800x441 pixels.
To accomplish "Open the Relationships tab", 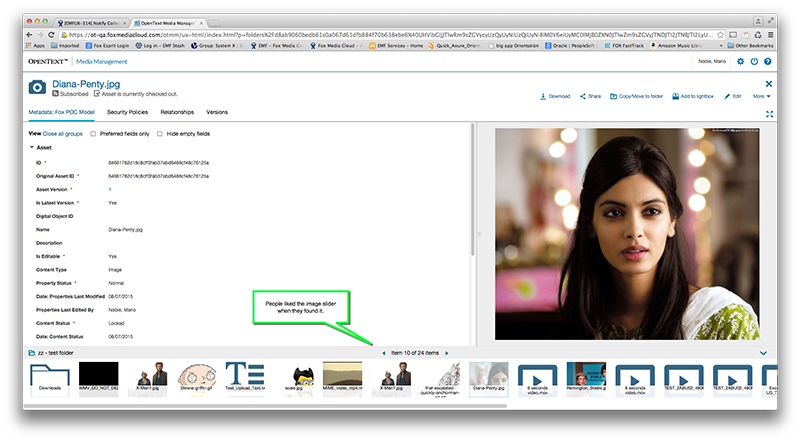I will tap(177, 112).
